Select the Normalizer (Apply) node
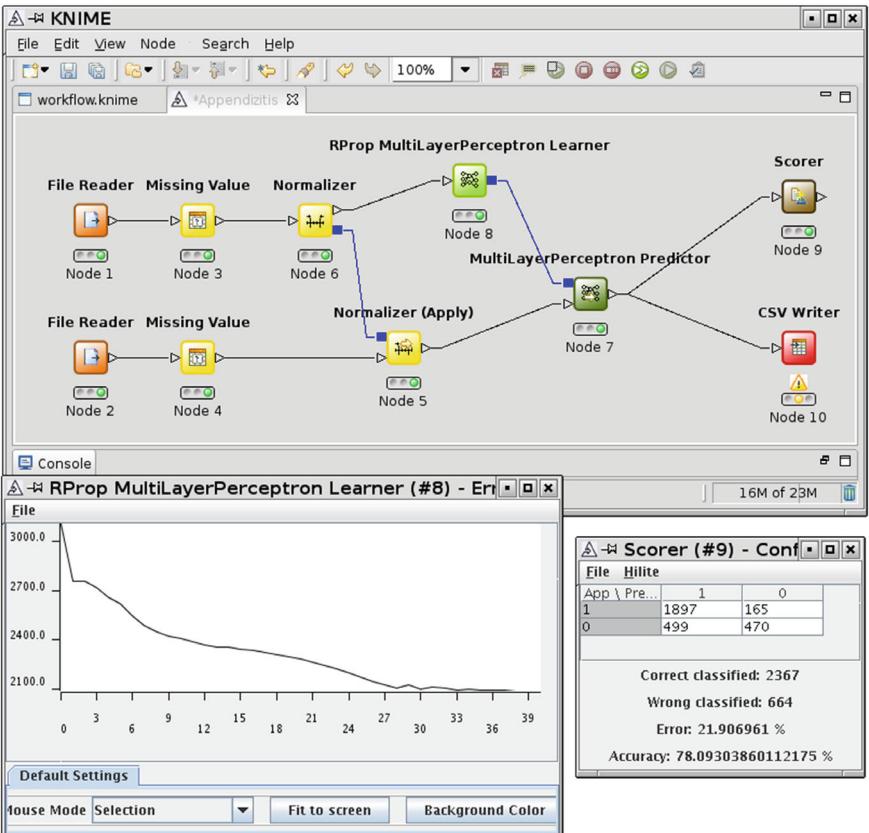The image size is (869, 833). (x=403, y=347)
